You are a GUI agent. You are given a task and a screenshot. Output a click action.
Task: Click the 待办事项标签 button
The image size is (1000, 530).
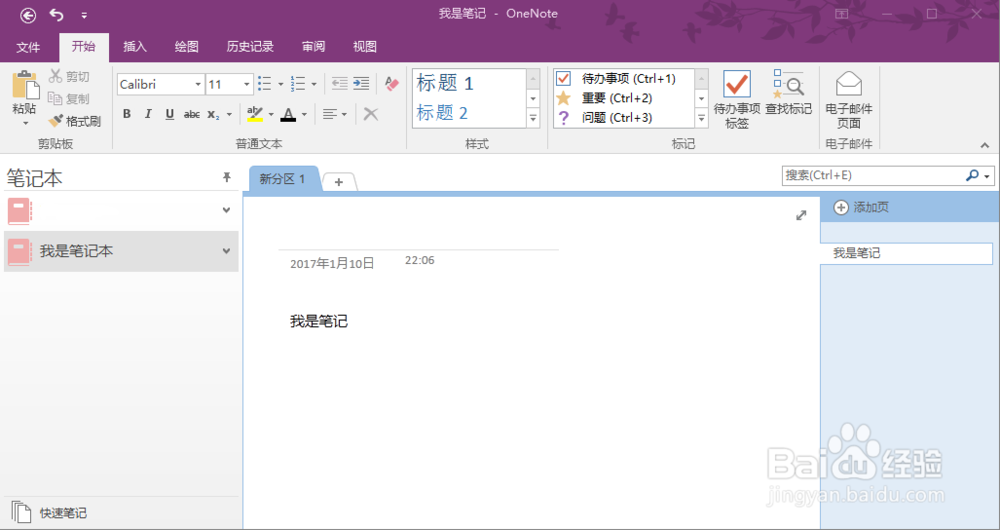pos(737,99)
